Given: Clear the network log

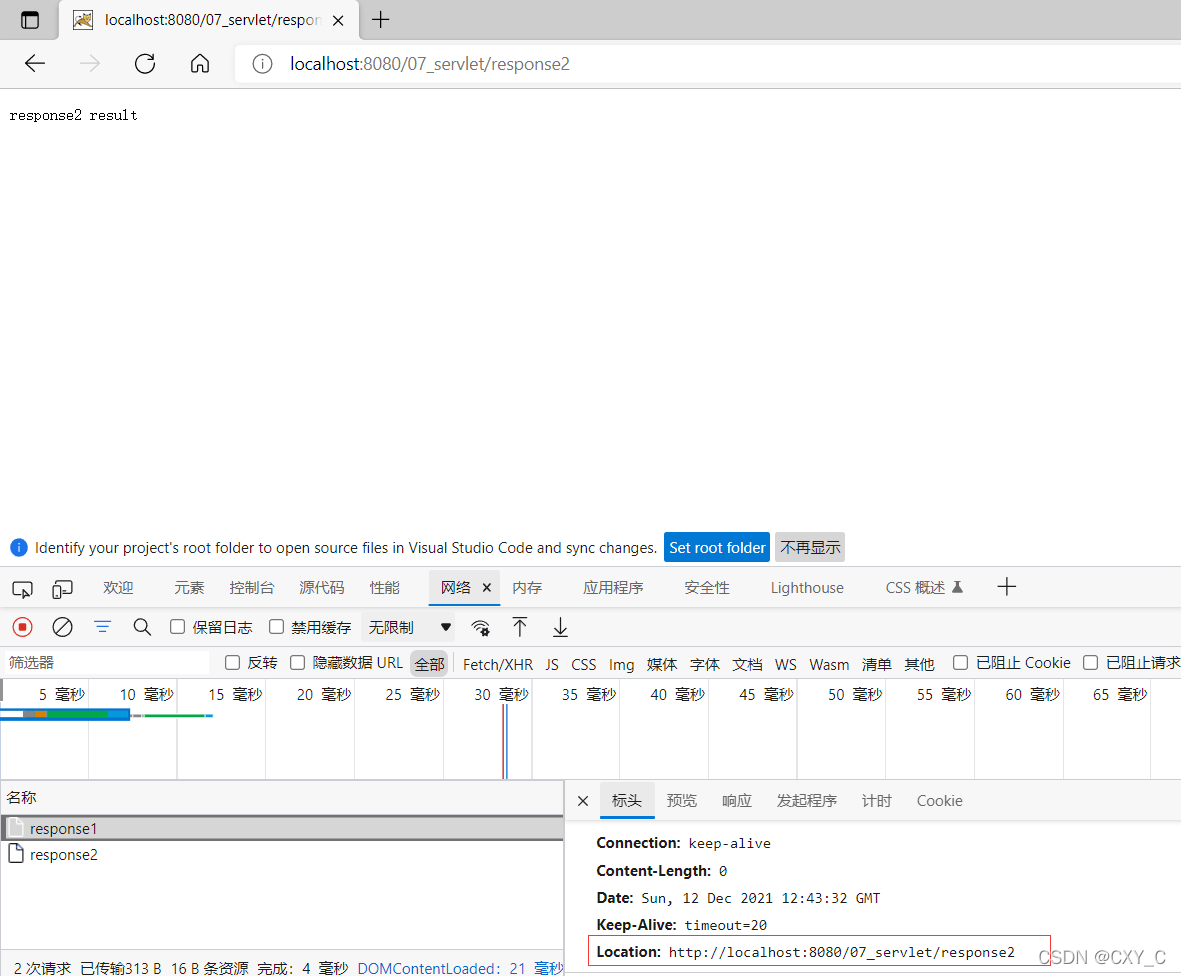Looking at the screenshot, I should tap(63, 627).
